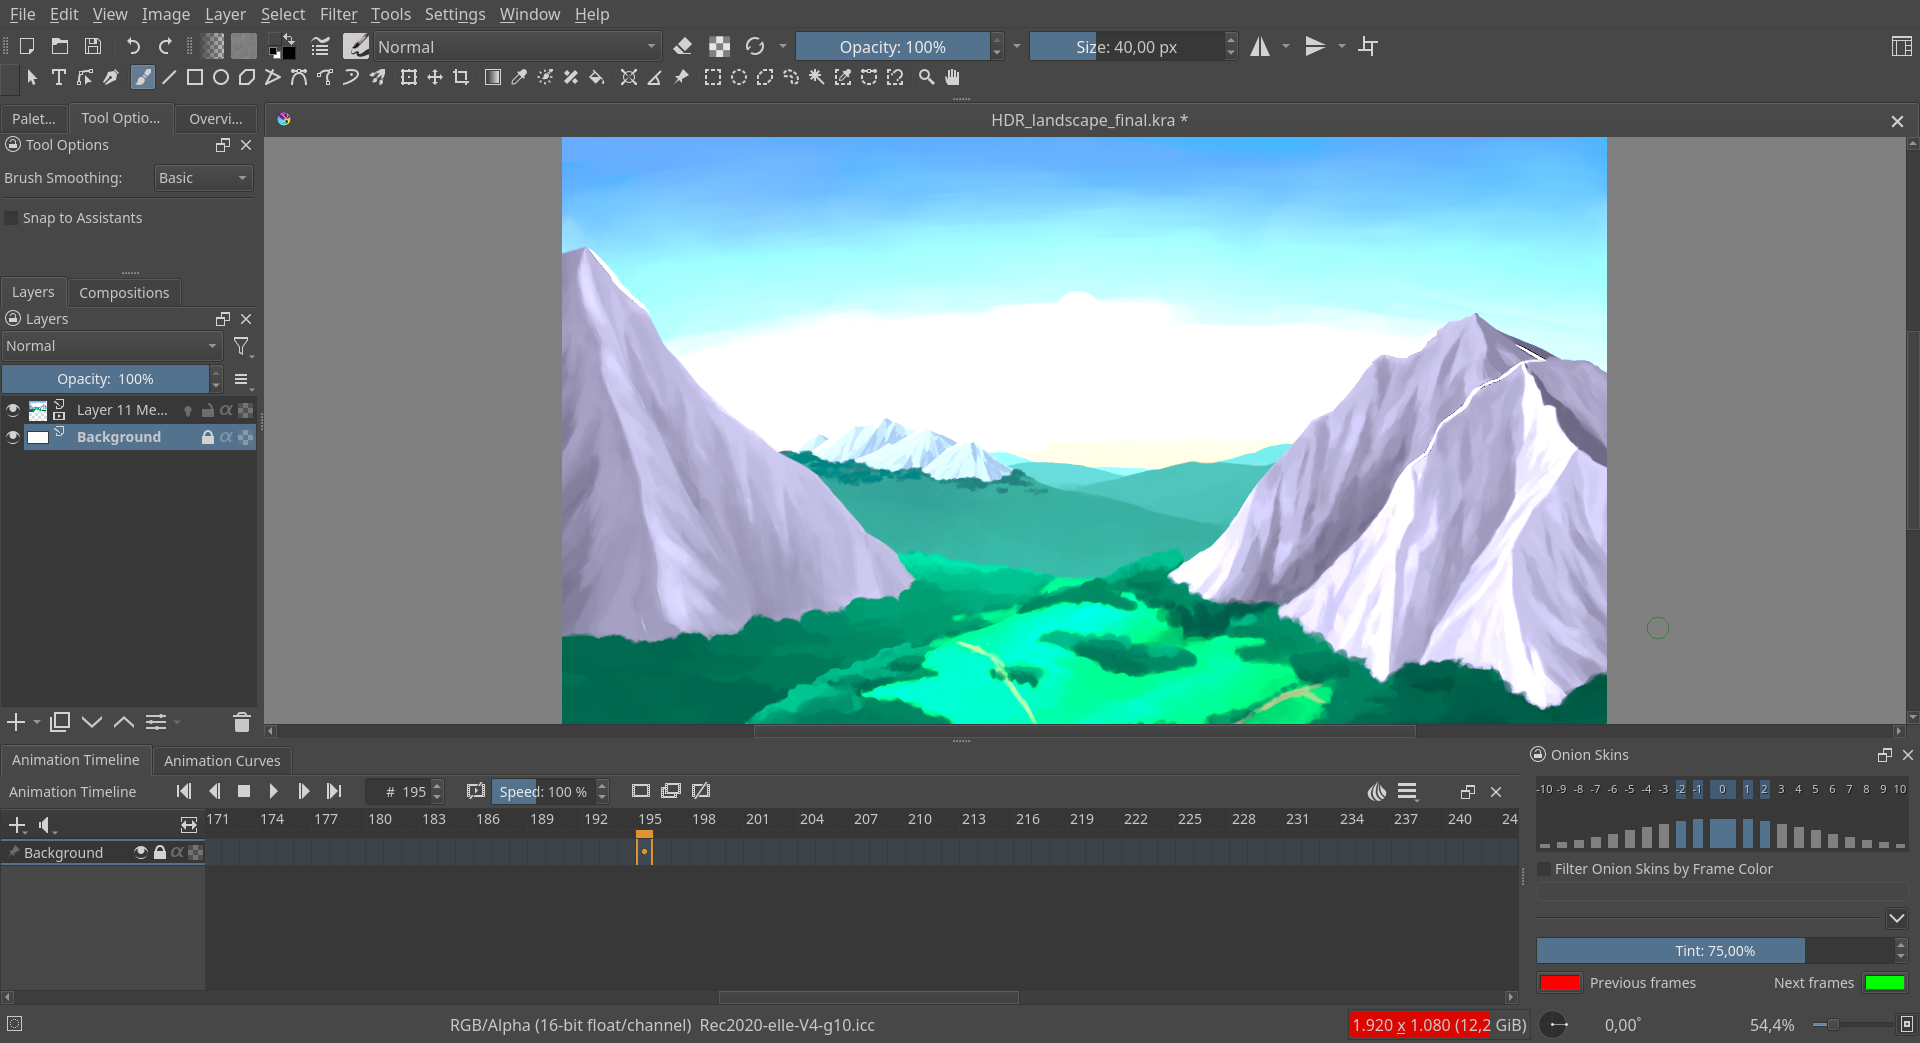
Task: Delete the selected layer
Action: click(240, 722)
